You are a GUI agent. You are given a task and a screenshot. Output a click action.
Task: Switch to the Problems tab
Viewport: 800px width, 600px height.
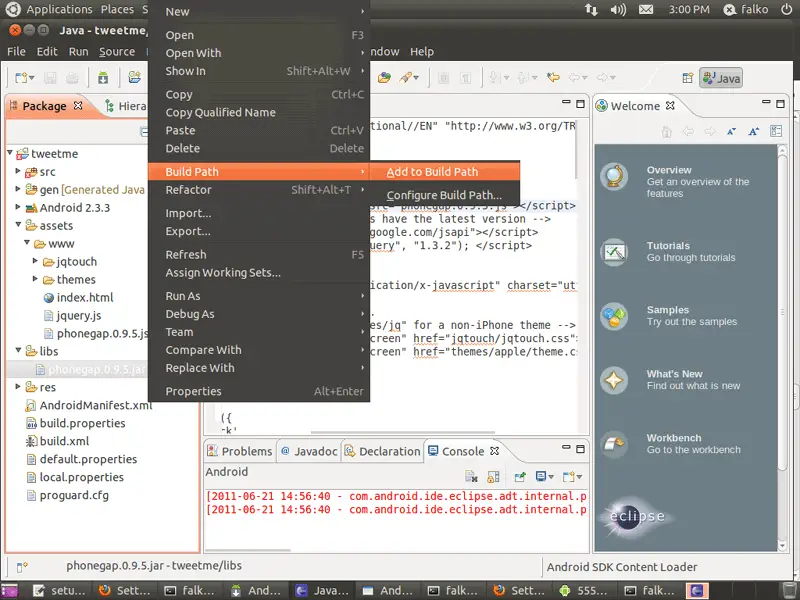tap(240, 451)
